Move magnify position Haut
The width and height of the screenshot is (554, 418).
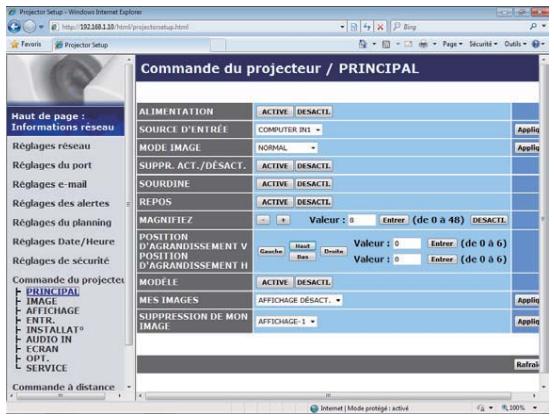(302, 246)
